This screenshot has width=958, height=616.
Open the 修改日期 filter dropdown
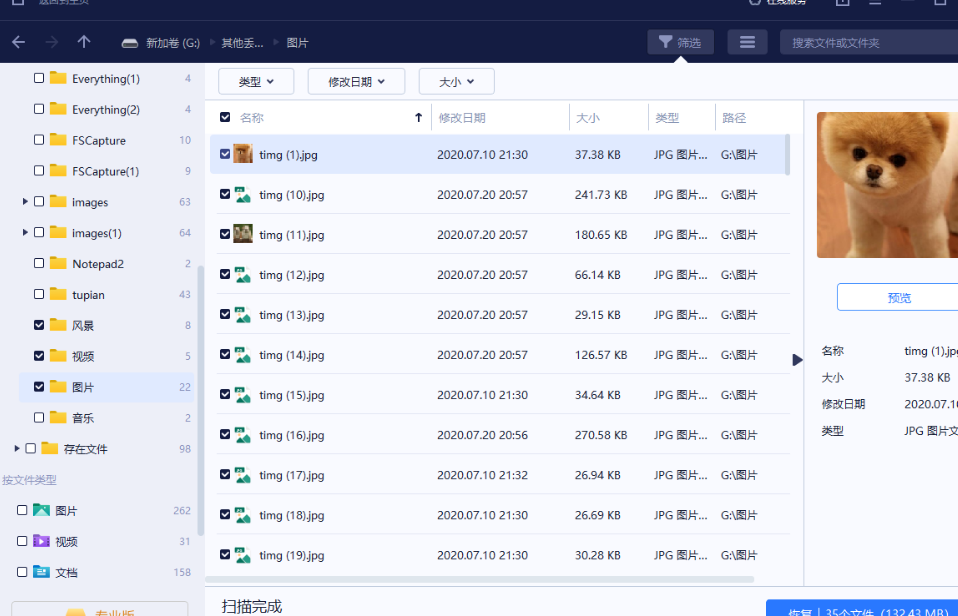pyautogui.click(x=355, y=82)
